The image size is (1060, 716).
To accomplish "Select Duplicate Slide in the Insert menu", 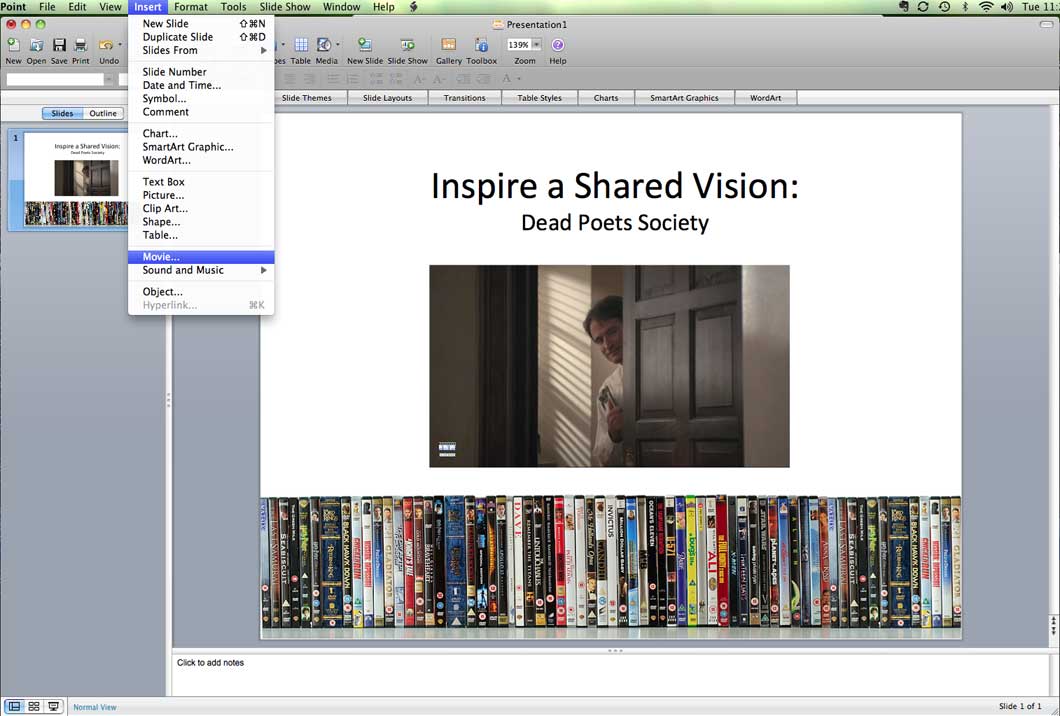I will tap(201, 37).
